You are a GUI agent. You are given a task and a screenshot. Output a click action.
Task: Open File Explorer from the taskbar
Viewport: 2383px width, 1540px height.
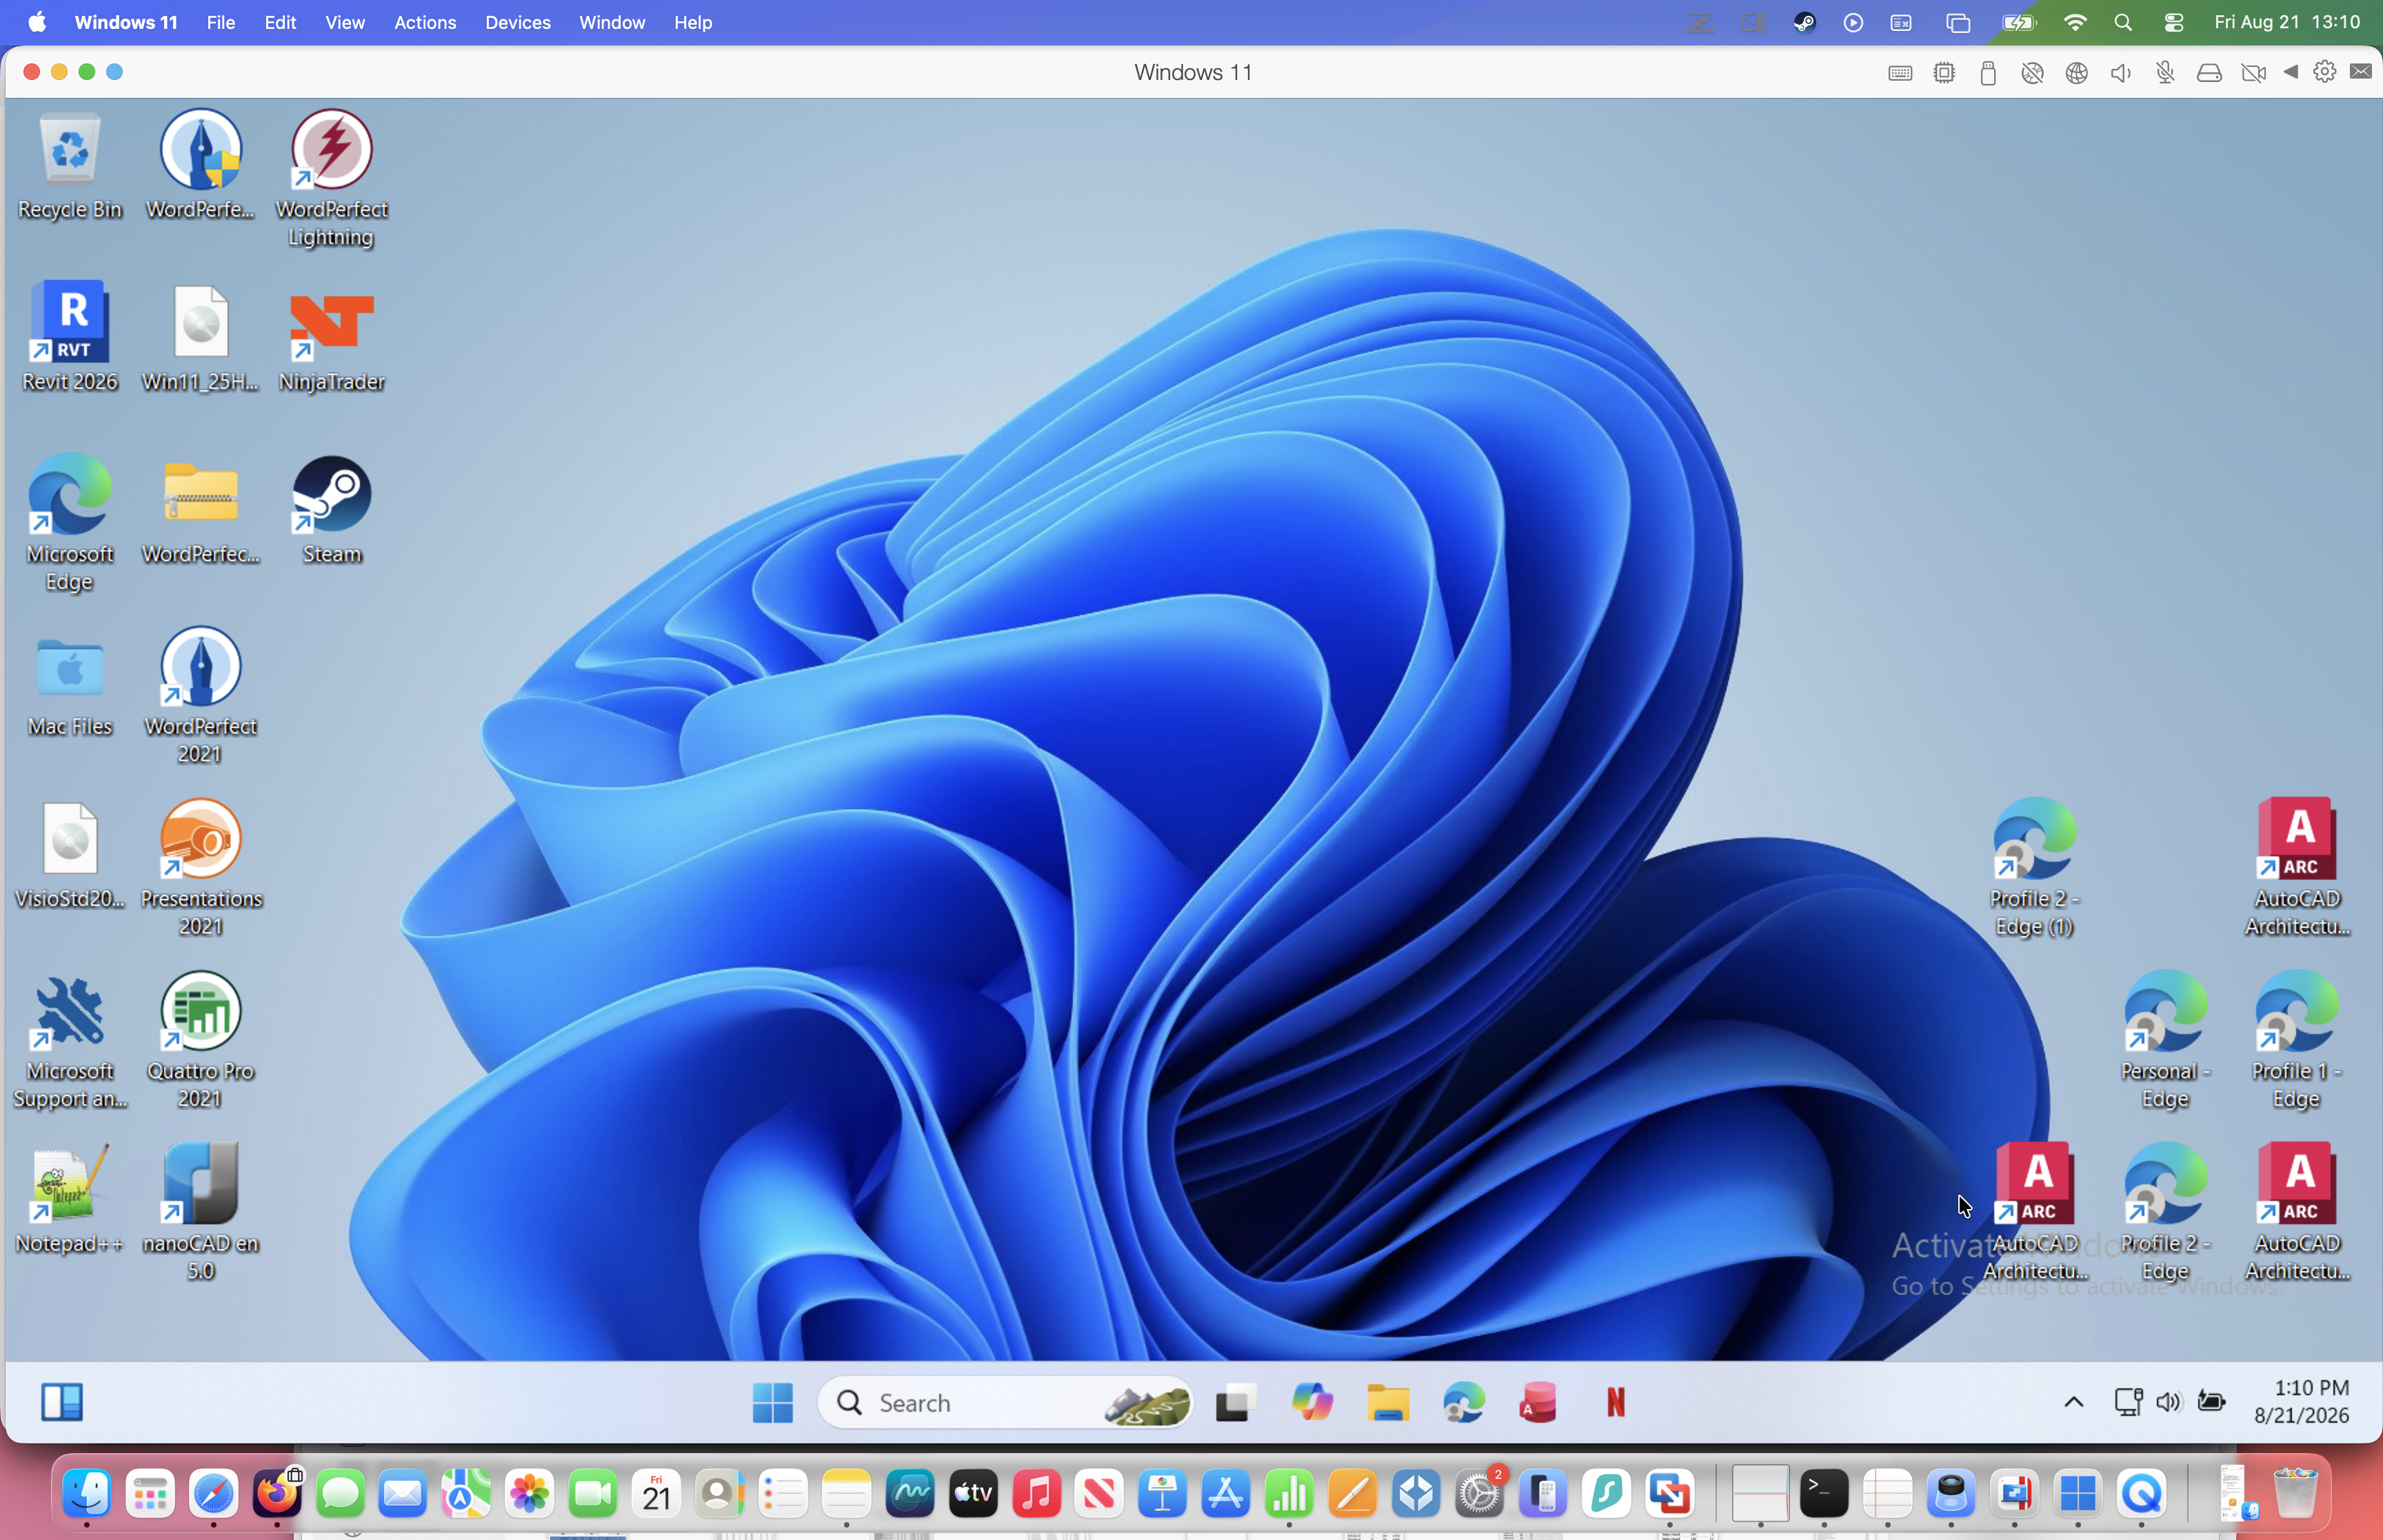[x=1388, y=1402]
